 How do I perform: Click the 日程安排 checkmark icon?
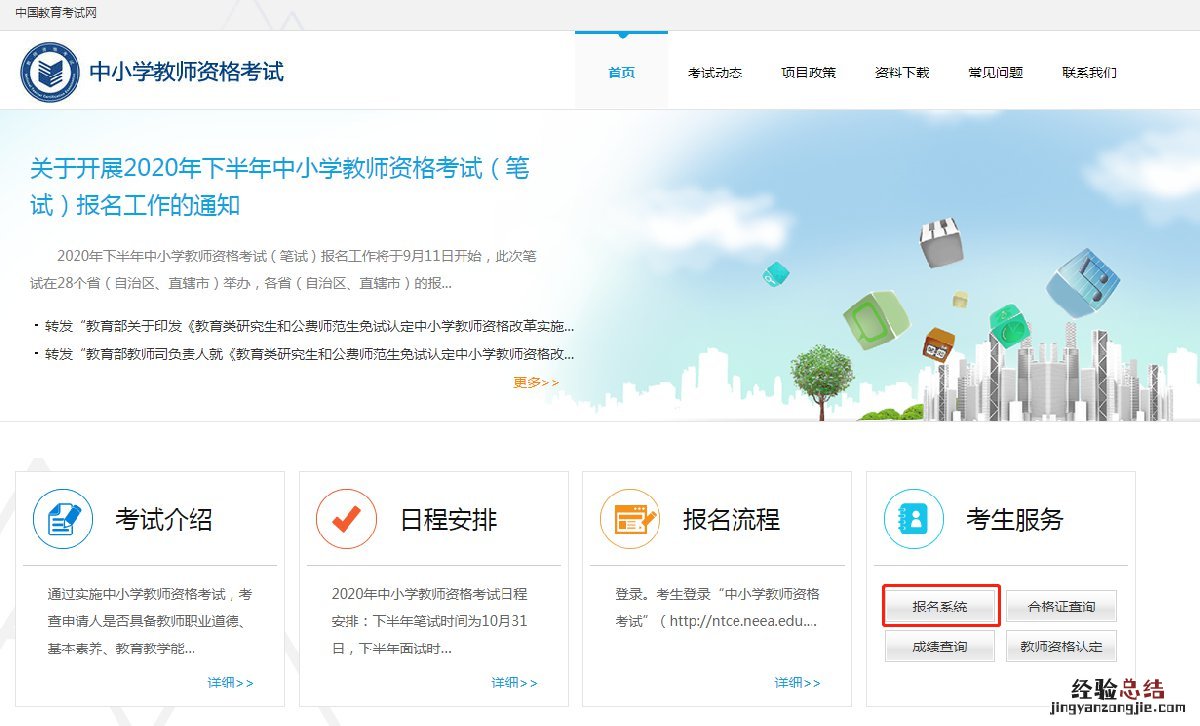coord(346,519)
